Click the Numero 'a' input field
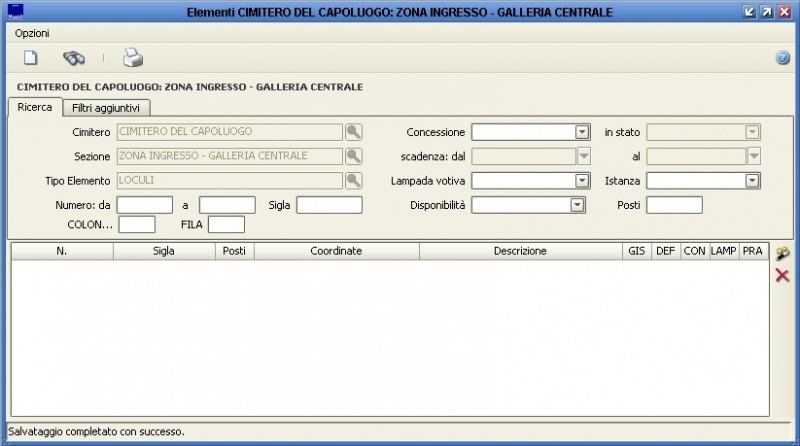This screenshot has height=446, width=800. (227, 205)
